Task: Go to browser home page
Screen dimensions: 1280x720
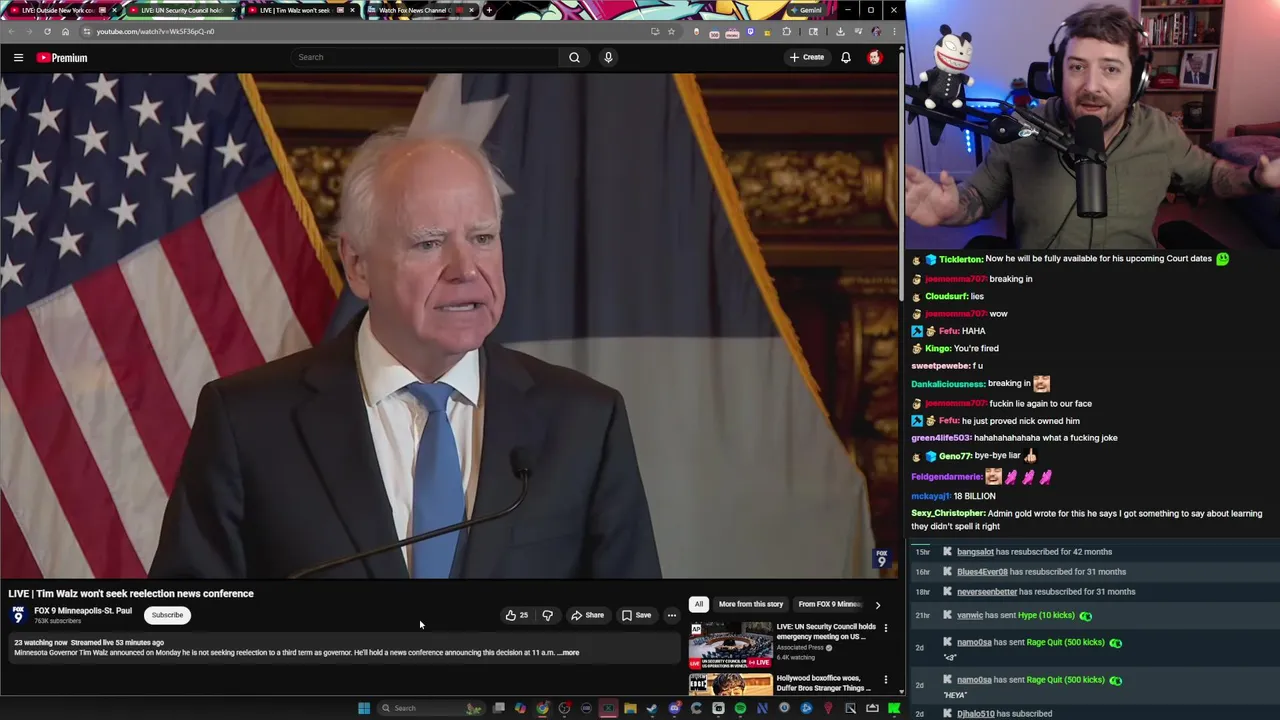Action: point(66,31)
